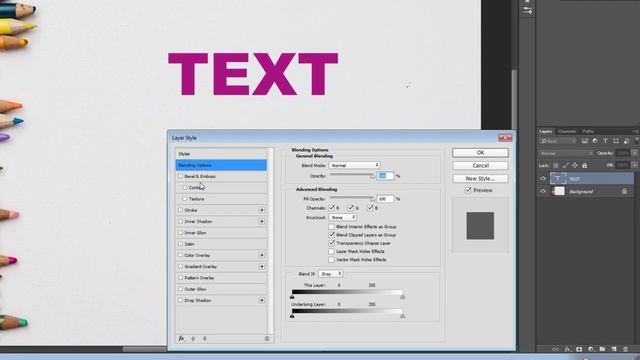Click the General Blending Opacity slider
Screen dimensions: 640x360
click(x=352, y=176)
